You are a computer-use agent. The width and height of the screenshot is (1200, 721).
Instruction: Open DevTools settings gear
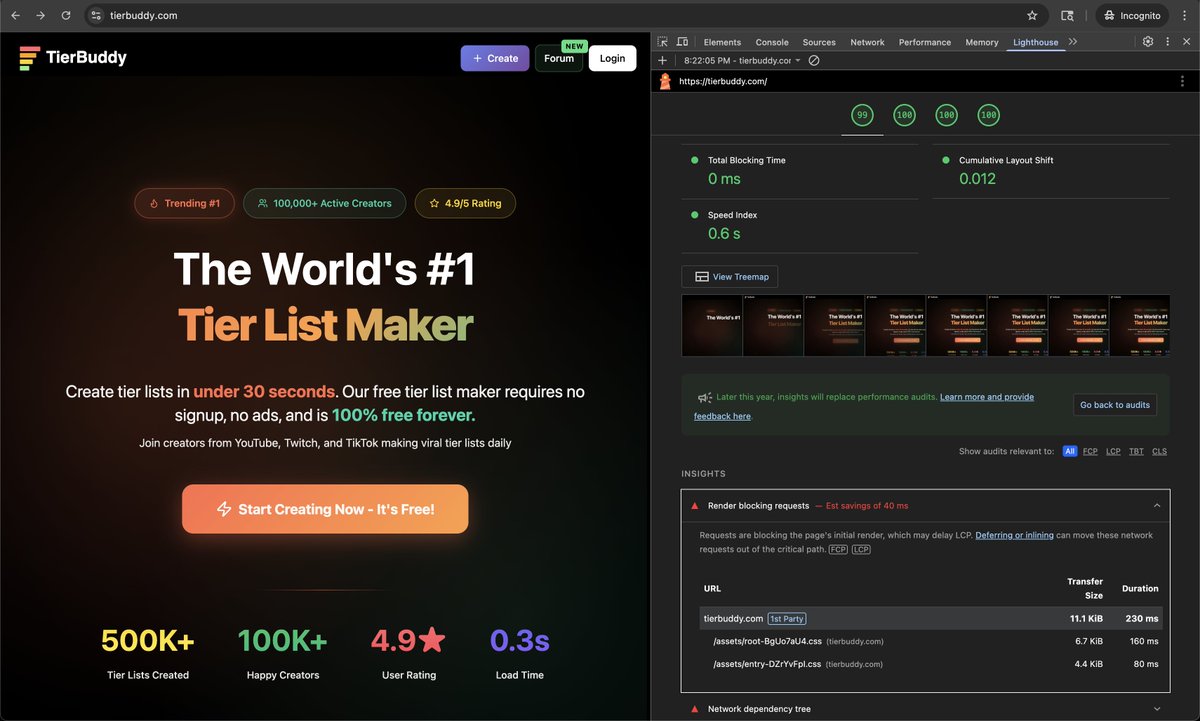coord(1148,42)
